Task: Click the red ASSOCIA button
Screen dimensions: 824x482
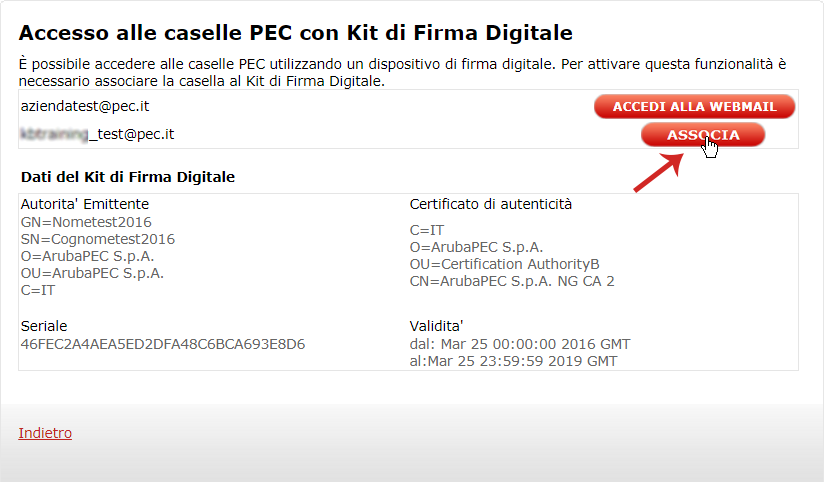Action: [x=703, y=135]
